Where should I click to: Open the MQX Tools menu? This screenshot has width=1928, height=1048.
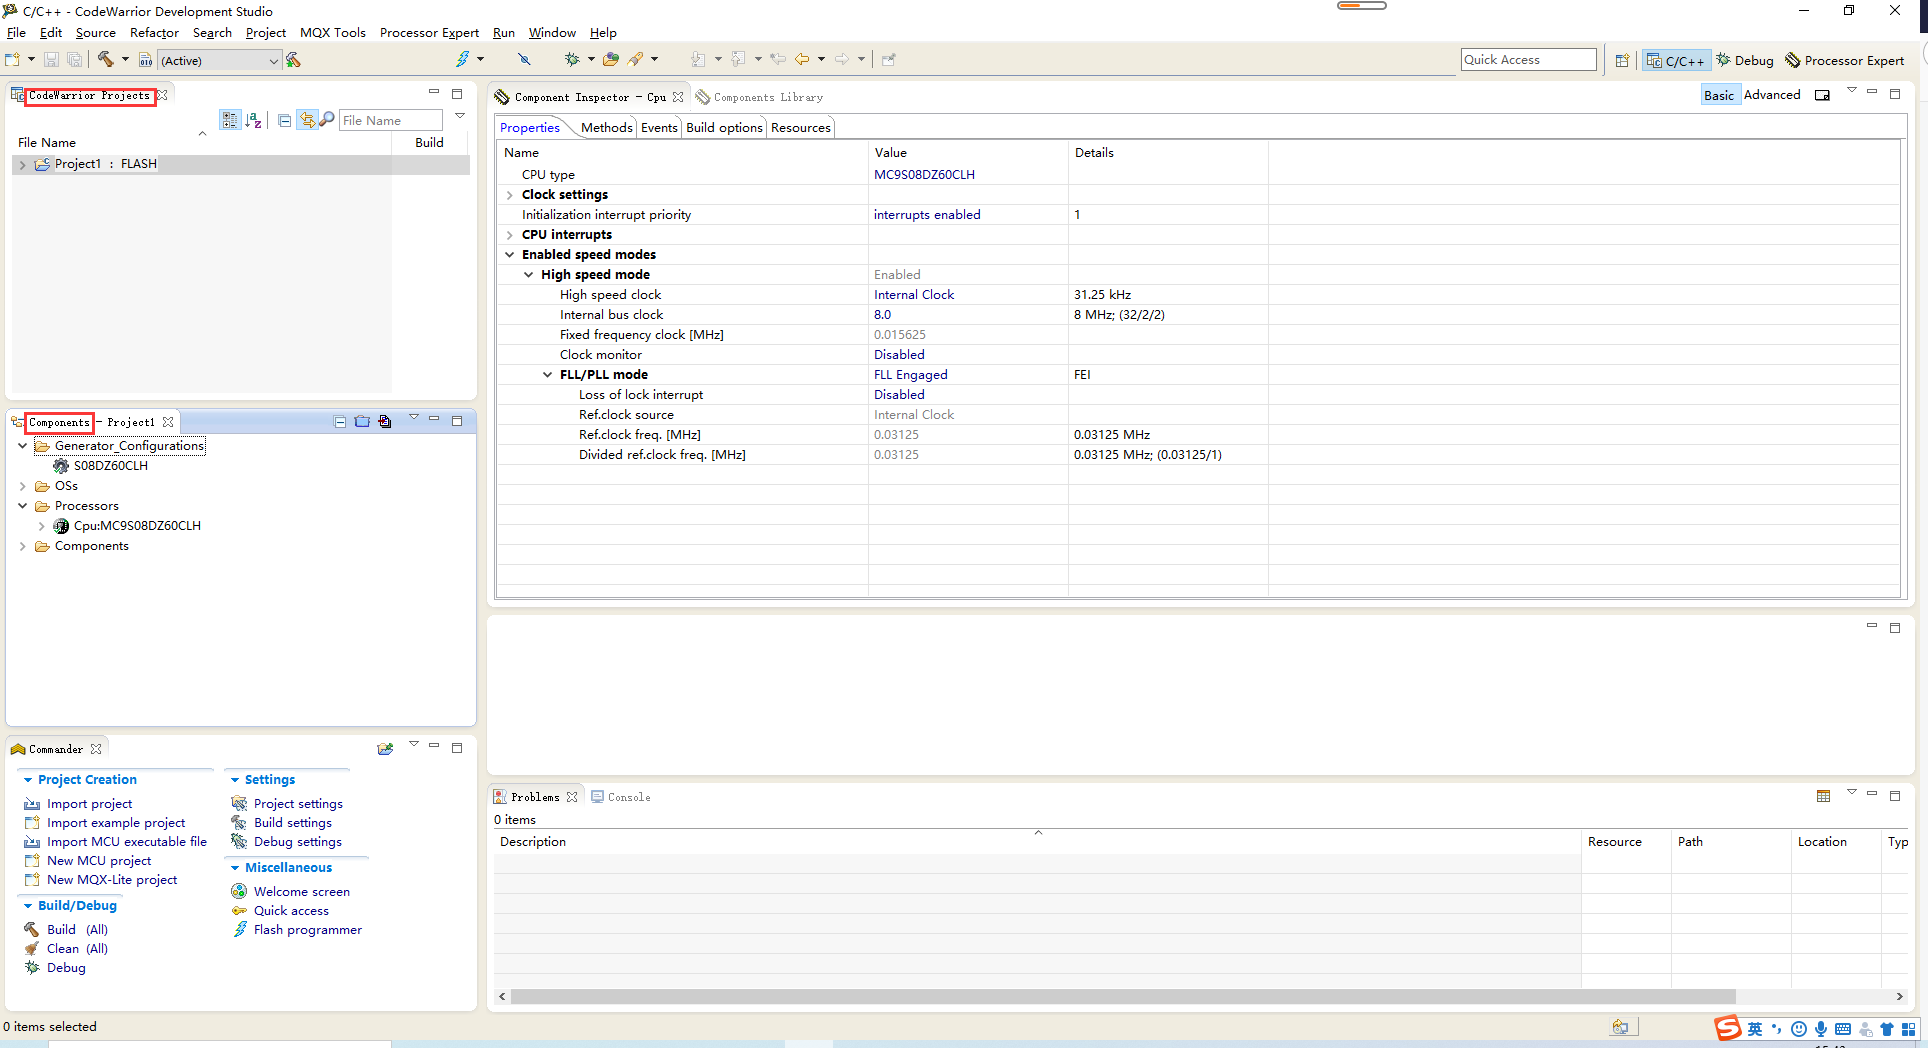333,33
